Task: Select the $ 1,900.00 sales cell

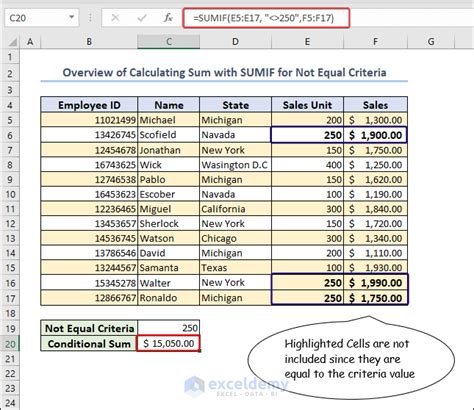Action: pos(375,135)
